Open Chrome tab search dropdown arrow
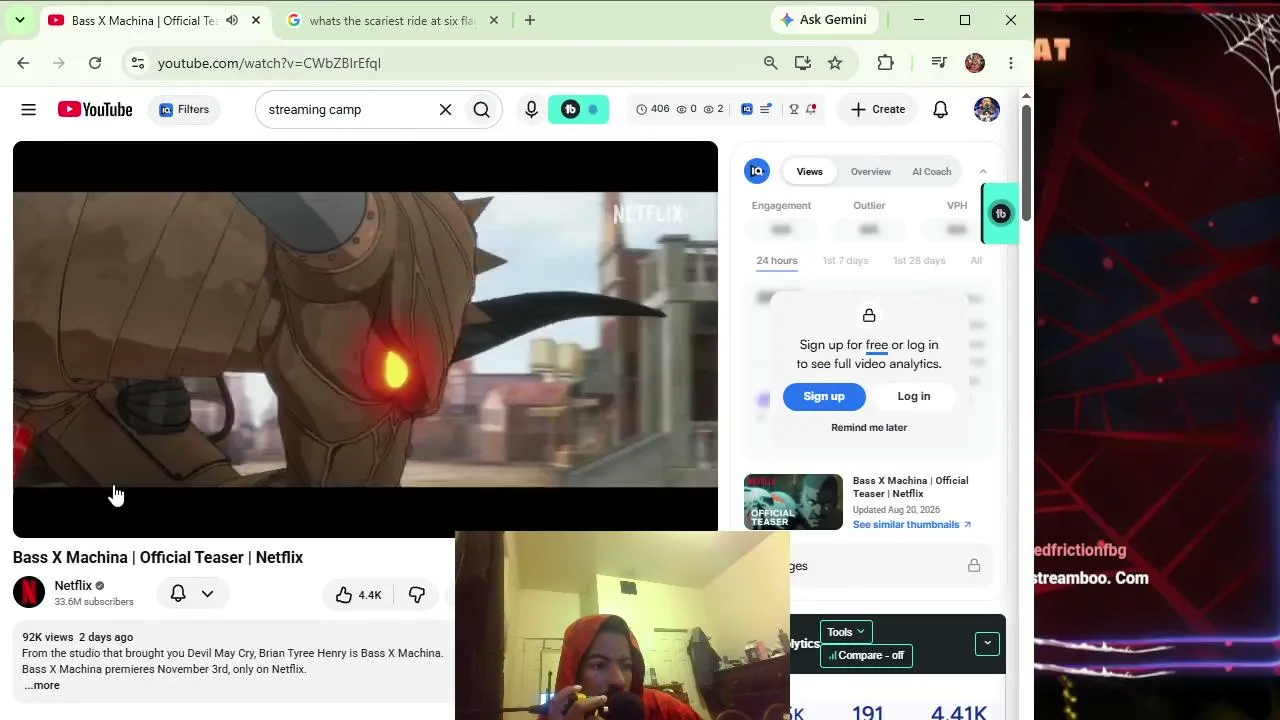1280x720 pixels. tap(19, 20)
